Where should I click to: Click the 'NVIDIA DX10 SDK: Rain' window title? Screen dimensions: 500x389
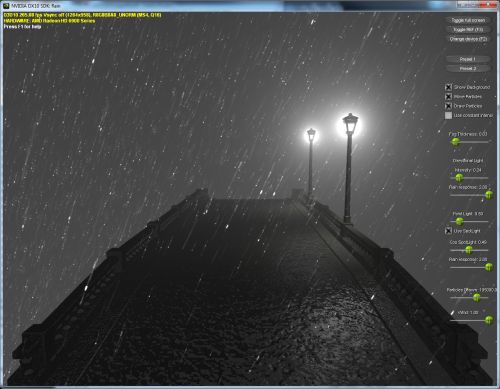coord(36,6)
